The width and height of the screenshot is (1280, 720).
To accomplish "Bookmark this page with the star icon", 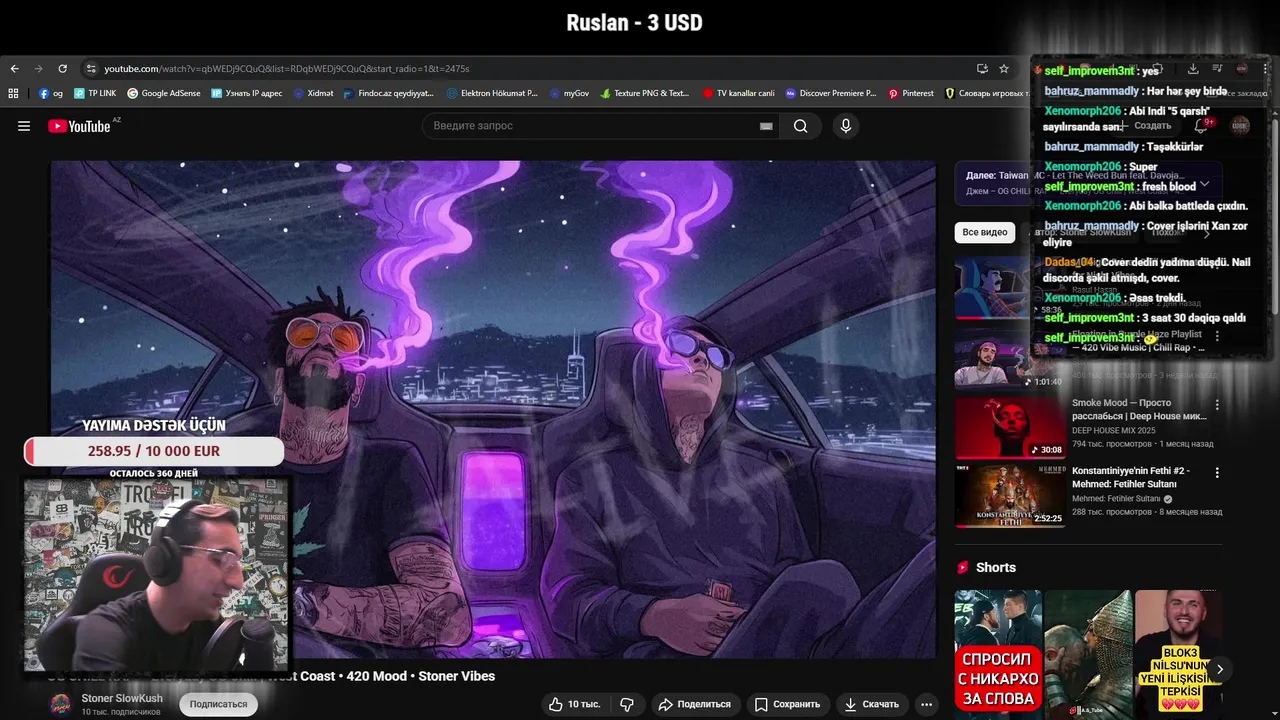I will (1004, 69).
